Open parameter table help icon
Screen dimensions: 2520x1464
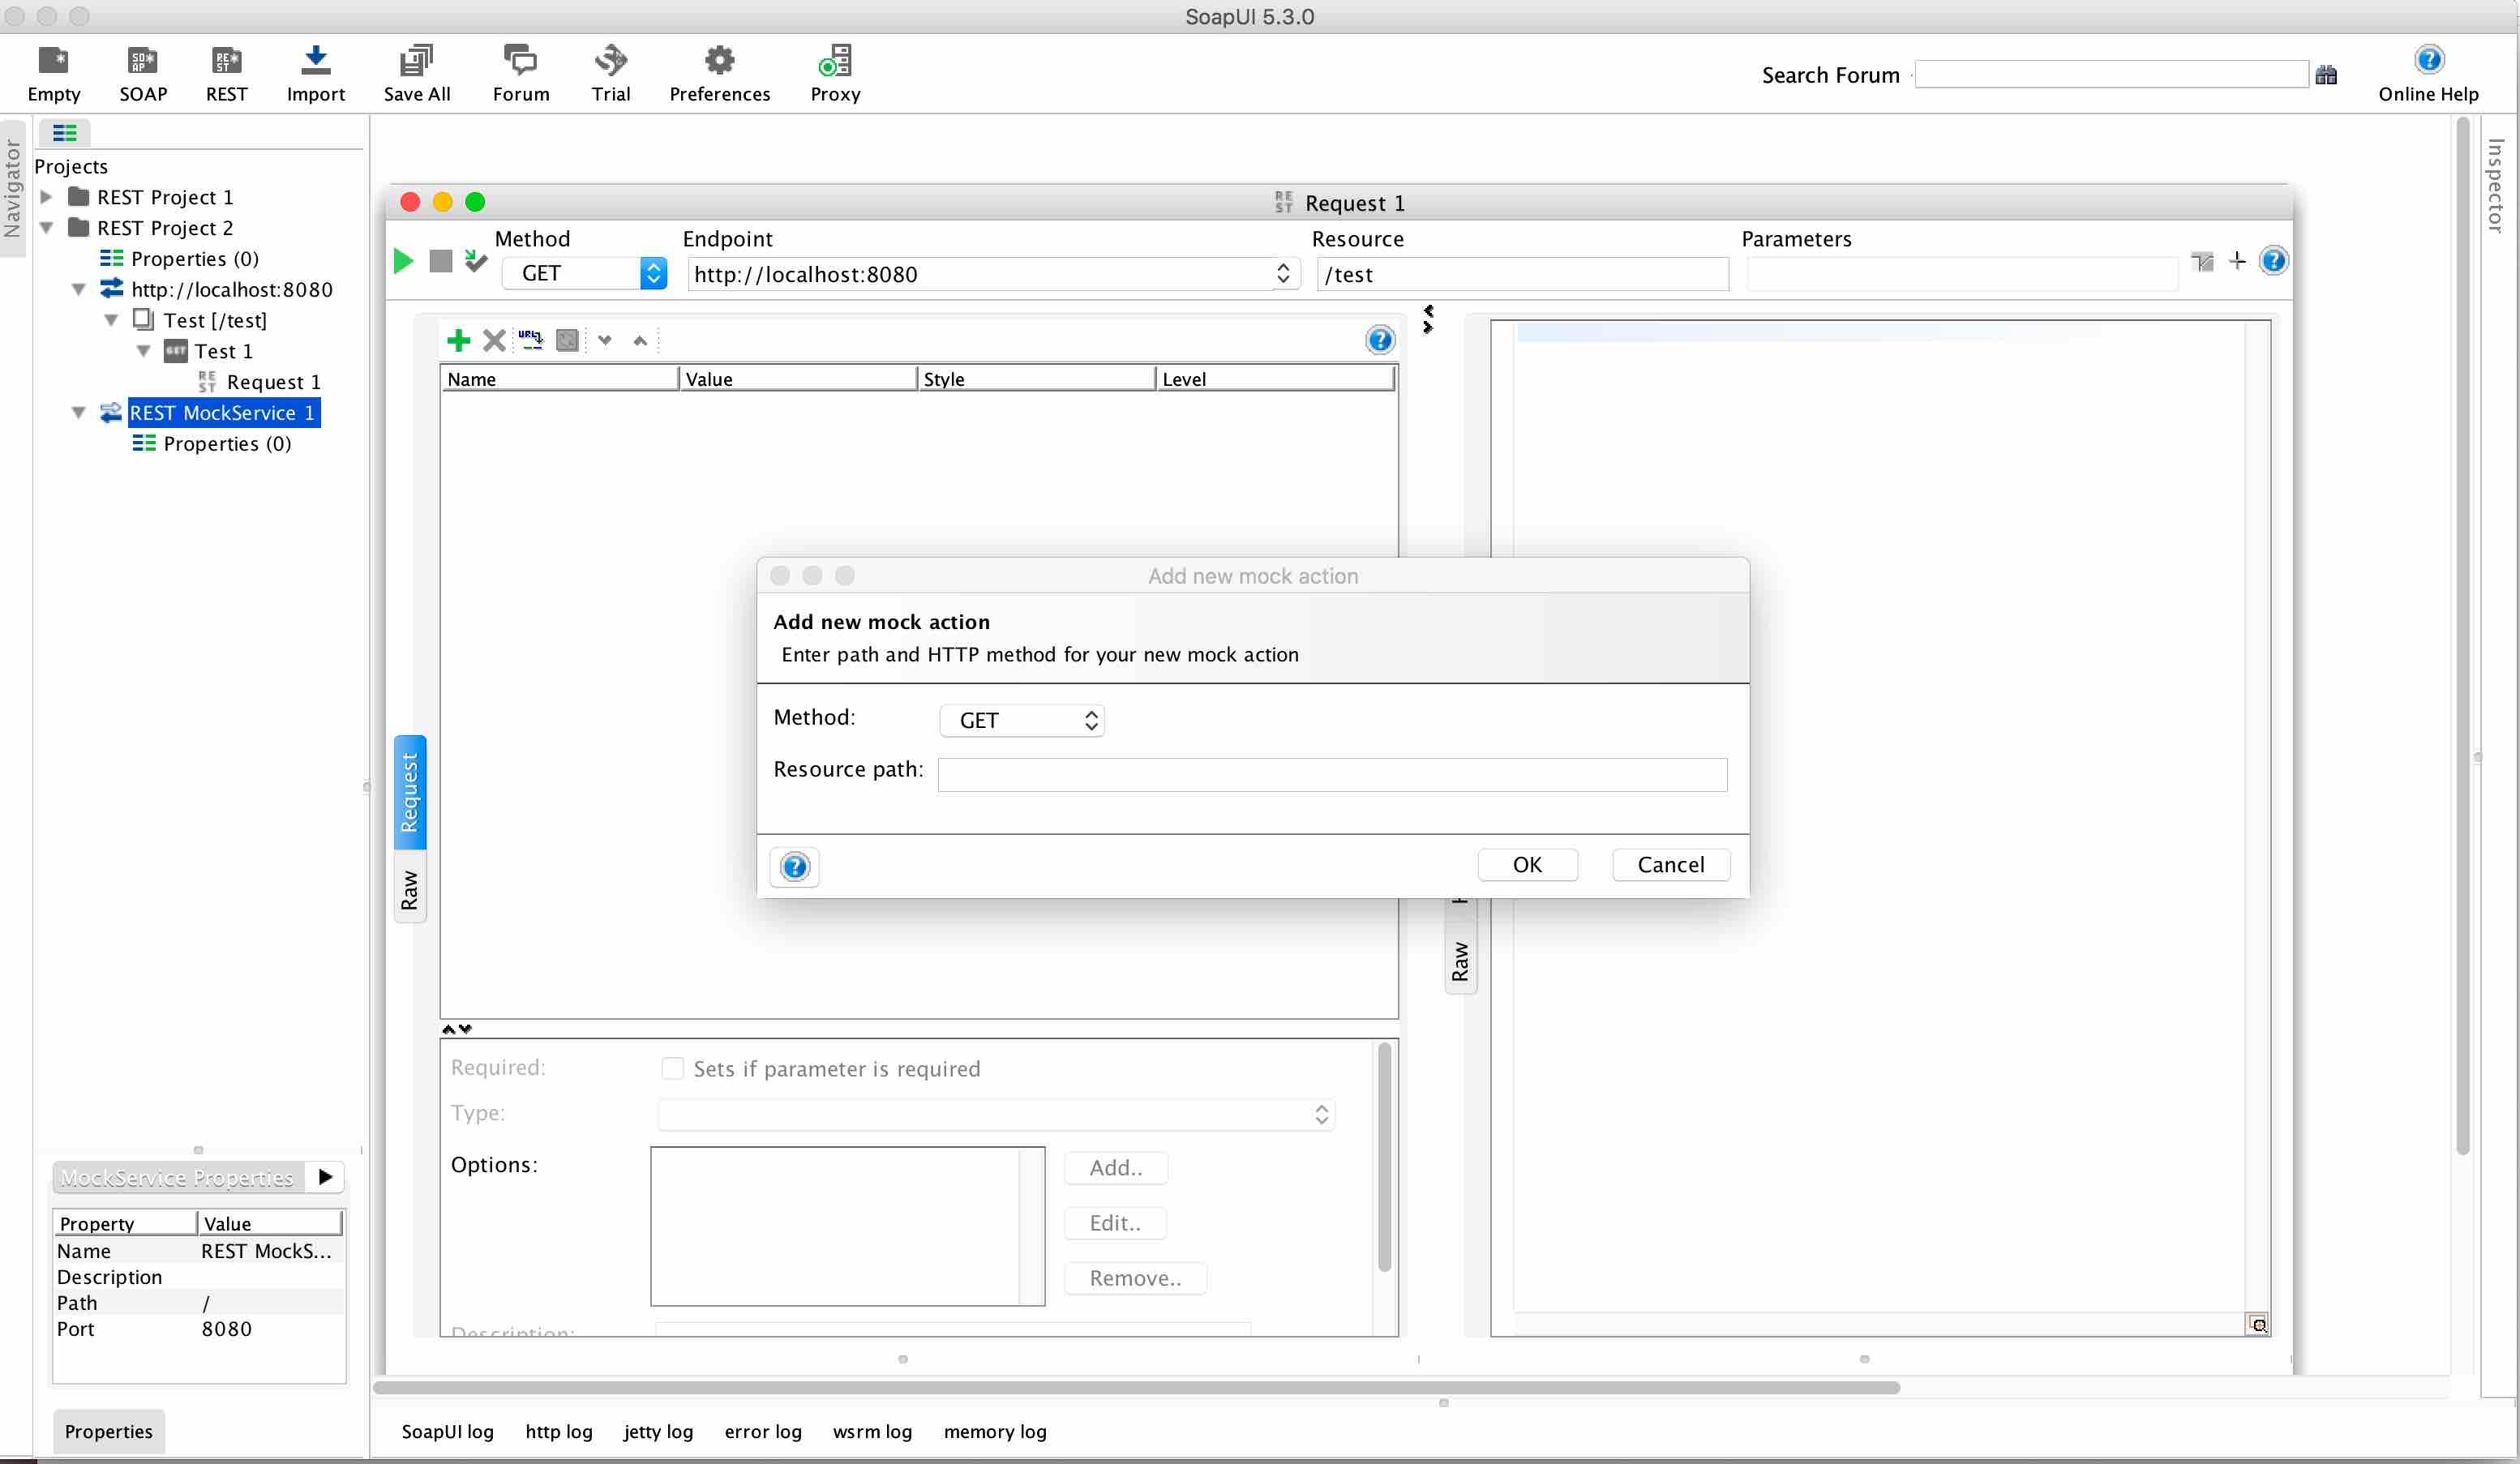pyautogui.click(x=1380, y=341)
